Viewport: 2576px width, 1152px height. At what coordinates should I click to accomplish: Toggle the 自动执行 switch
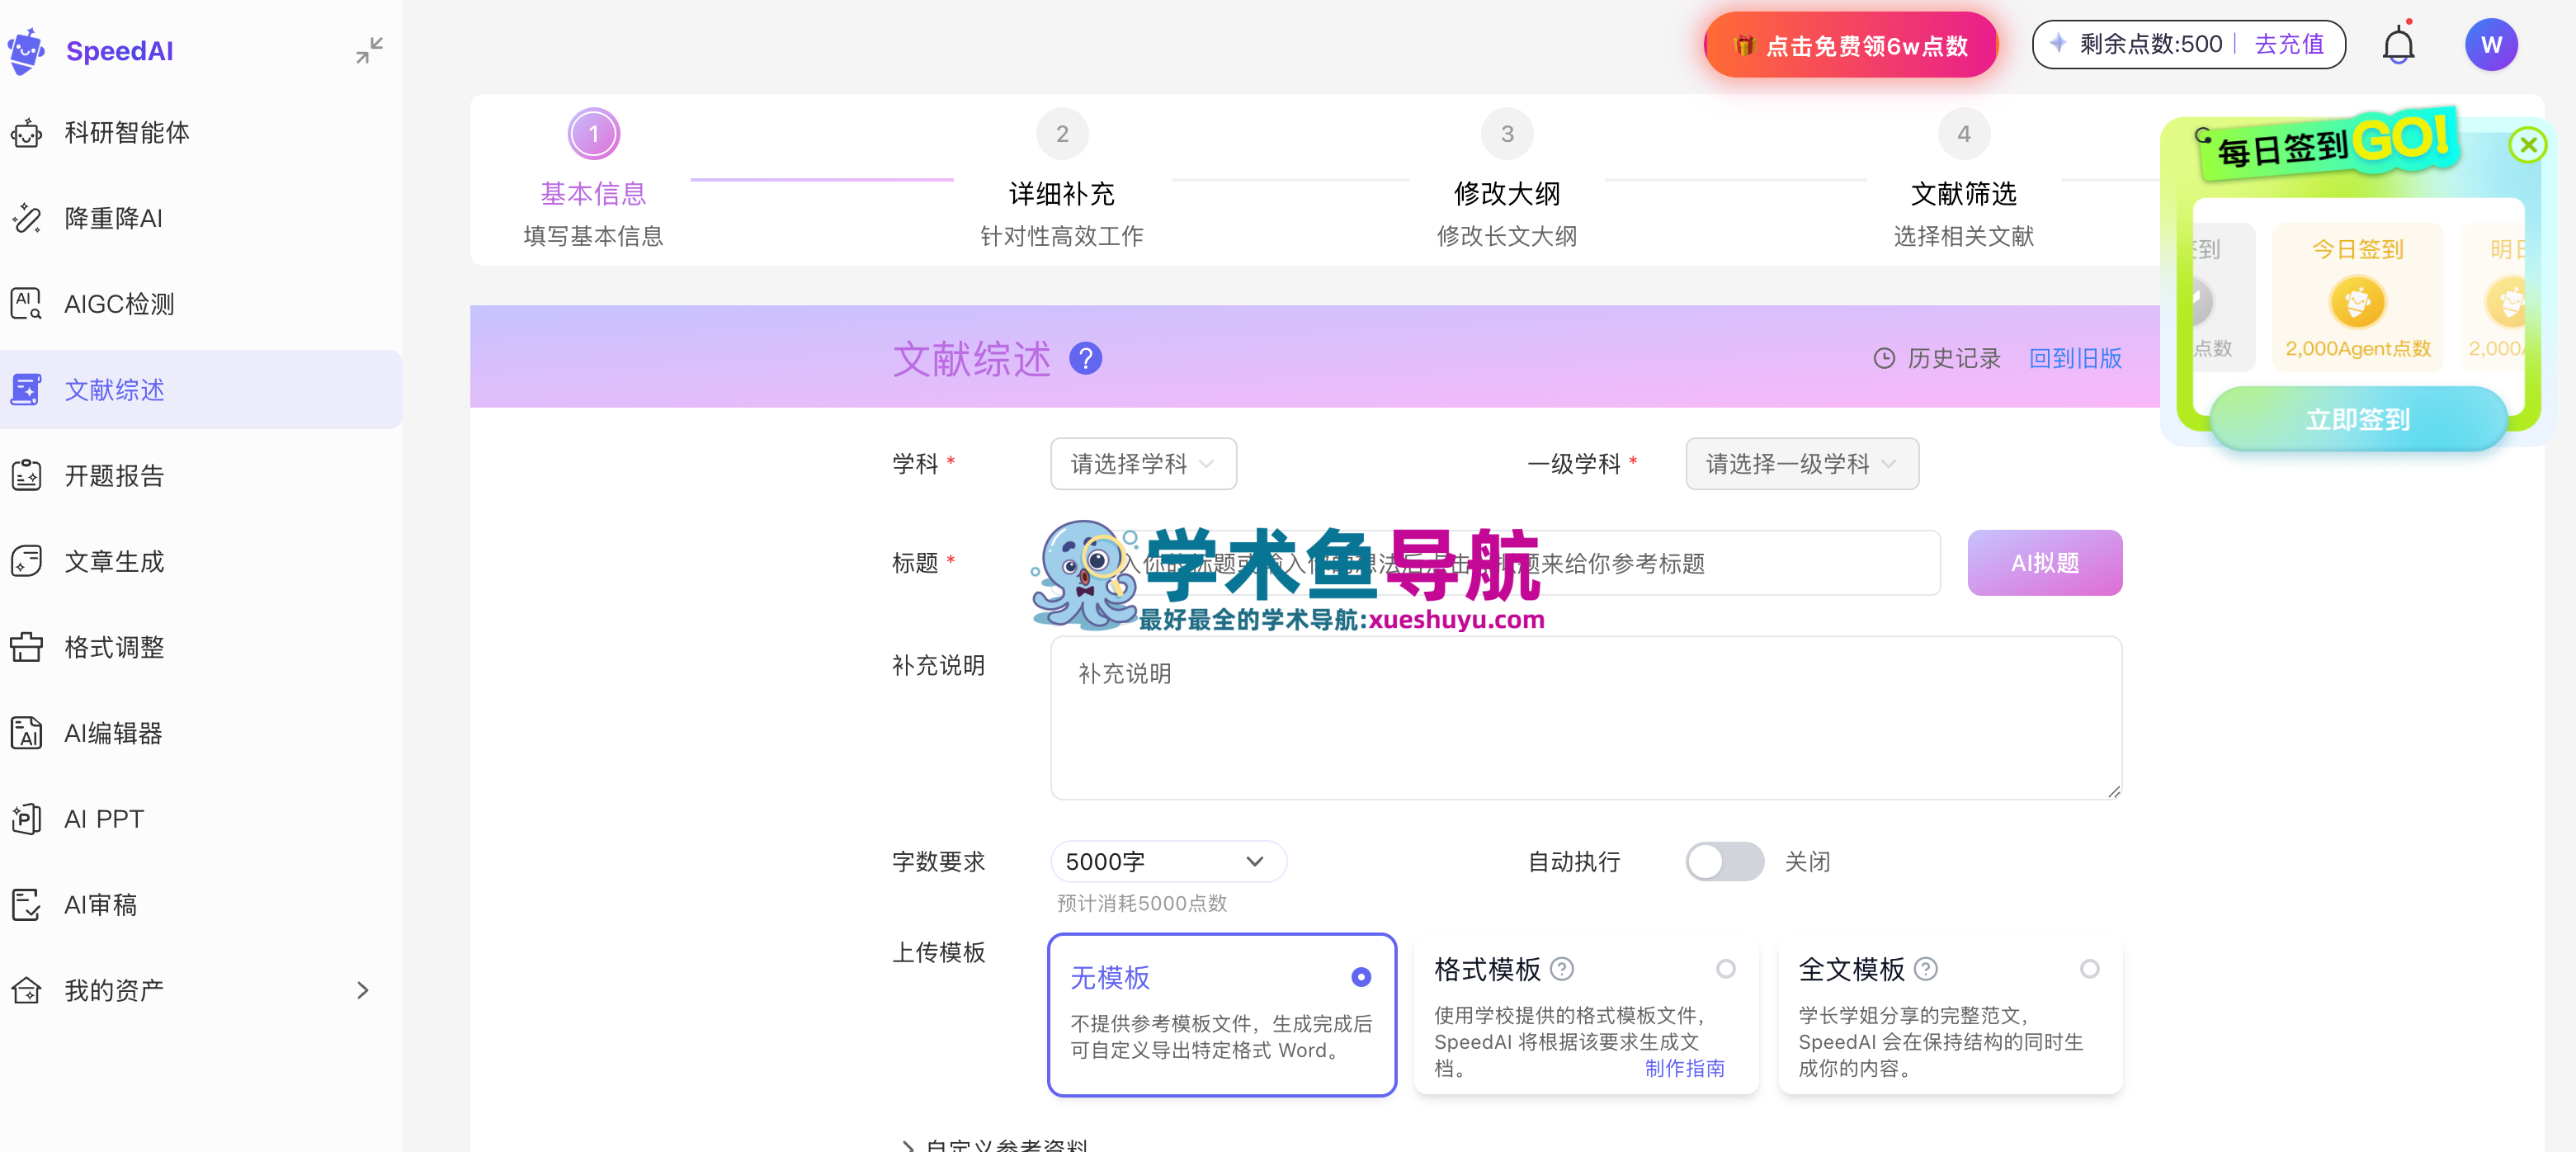click(x=1725, y=861)
